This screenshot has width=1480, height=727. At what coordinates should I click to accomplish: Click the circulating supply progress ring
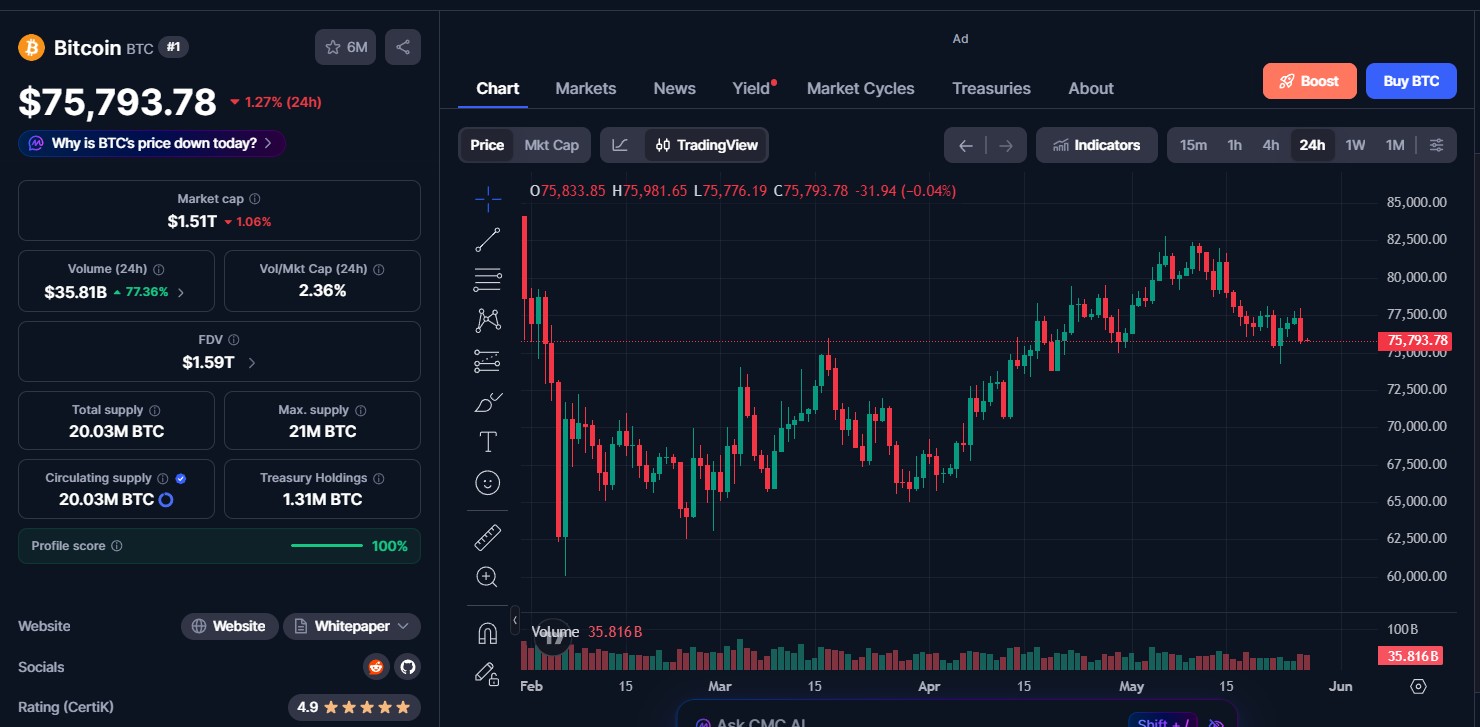pyautogui.click(x=167, y=499)
